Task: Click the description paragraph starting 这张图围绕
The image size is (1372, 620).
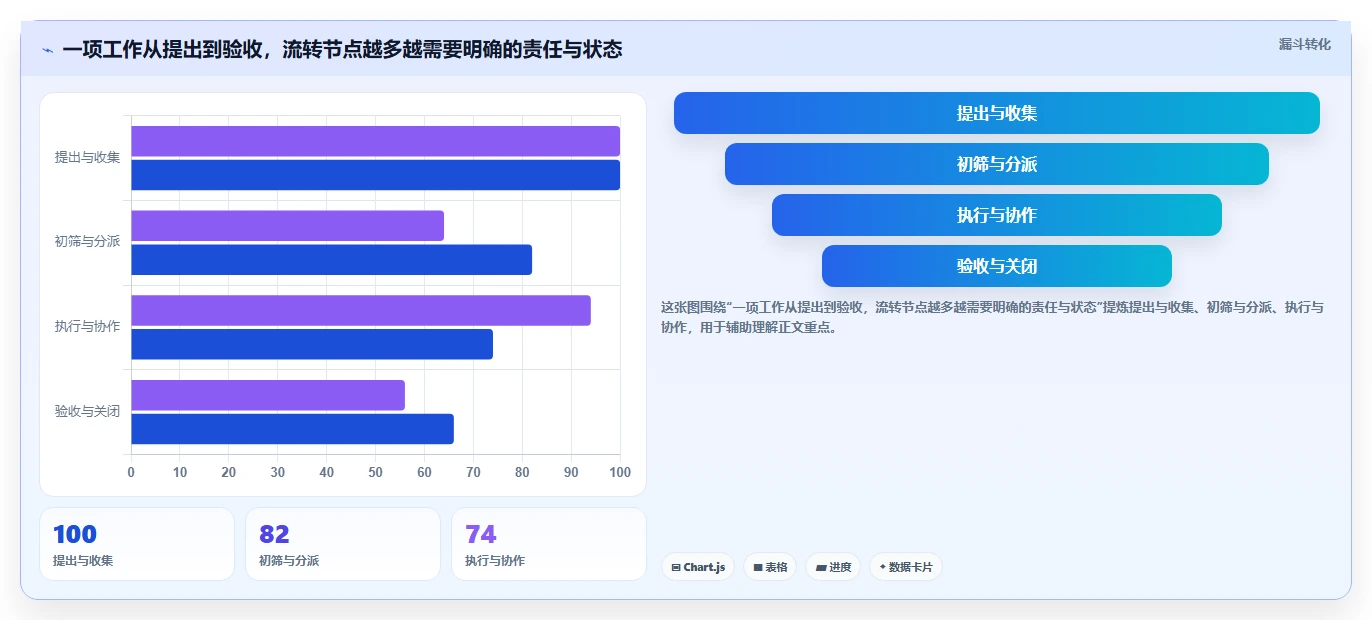Action: (x=992, y=317)
